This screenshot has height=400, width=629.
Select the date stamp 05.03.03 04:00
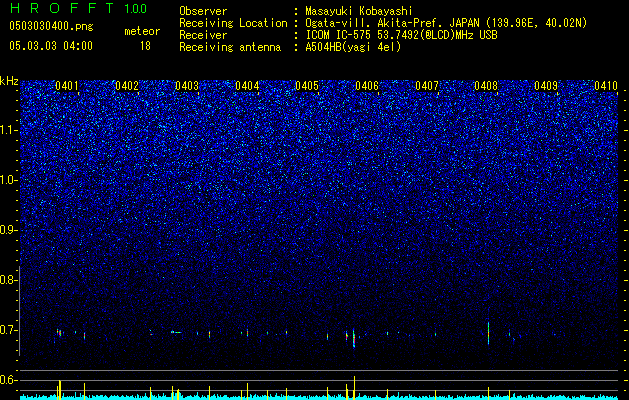click(x=51, y=46)
